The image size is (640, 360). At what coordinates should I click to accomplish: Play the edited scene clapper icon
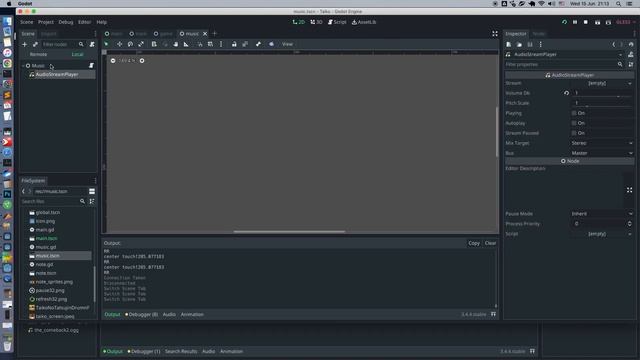[x=598, y=22]
